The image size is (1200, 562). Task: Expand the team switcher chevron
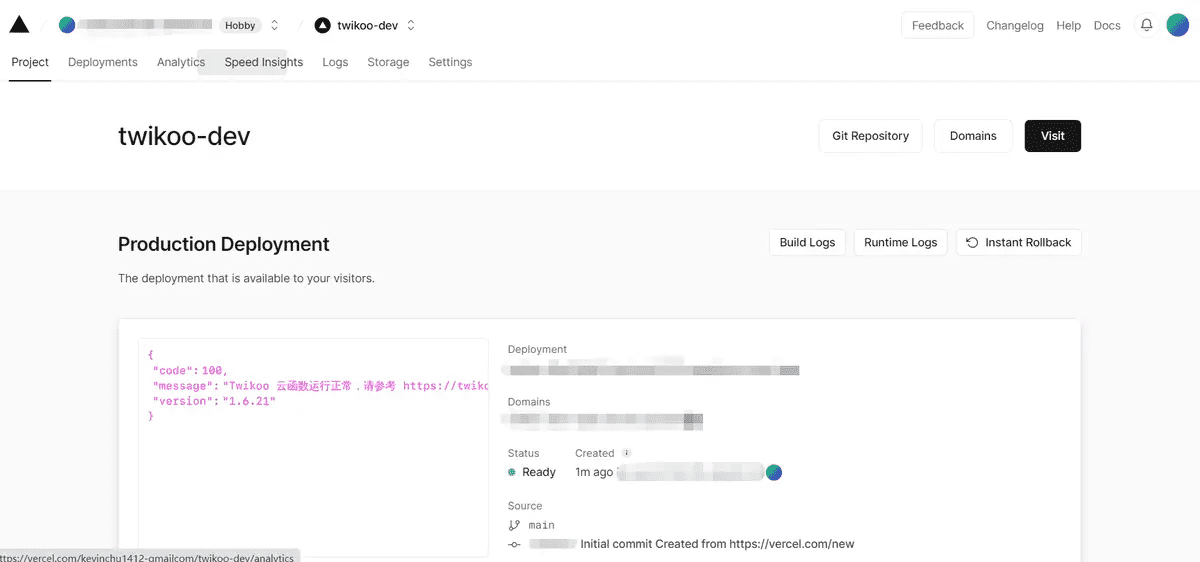click(x=275, y=25)
